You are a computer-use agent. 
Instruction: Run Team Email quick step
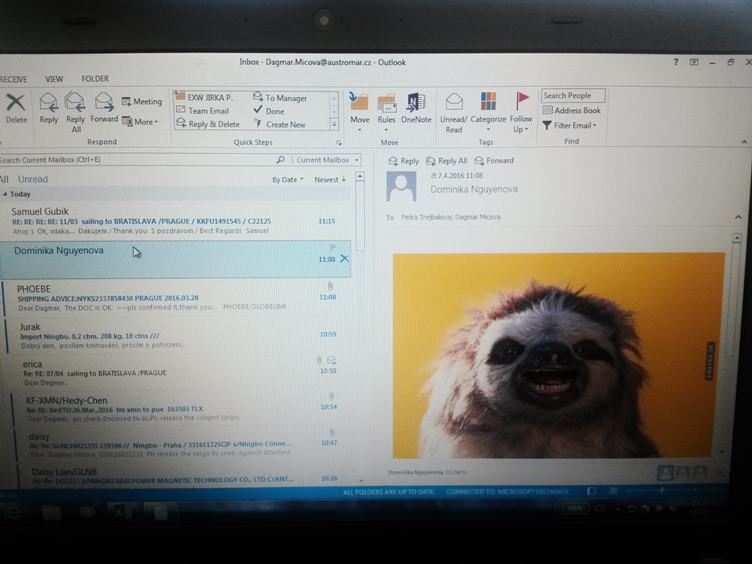tap(202, 111)
